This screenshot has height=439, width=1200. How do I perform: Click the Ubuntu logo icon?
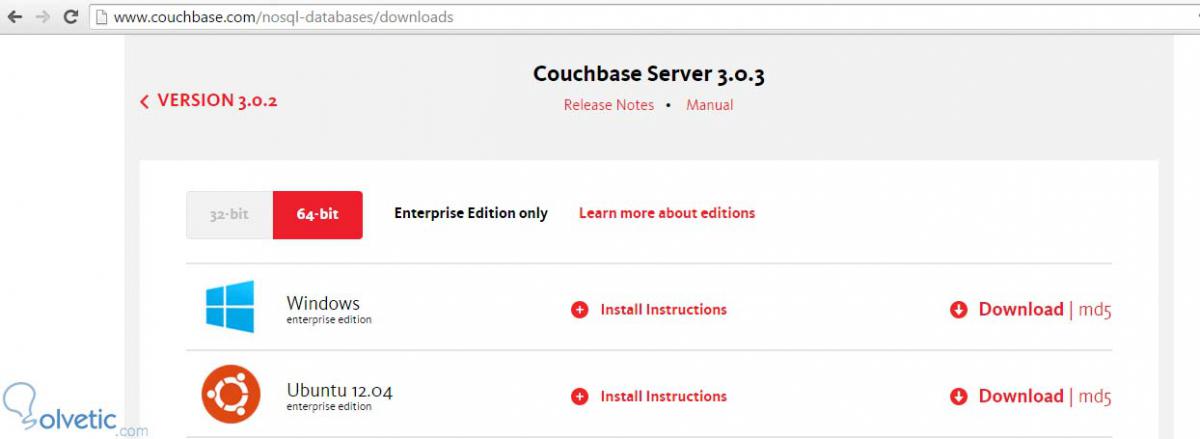tap(230, 393)
